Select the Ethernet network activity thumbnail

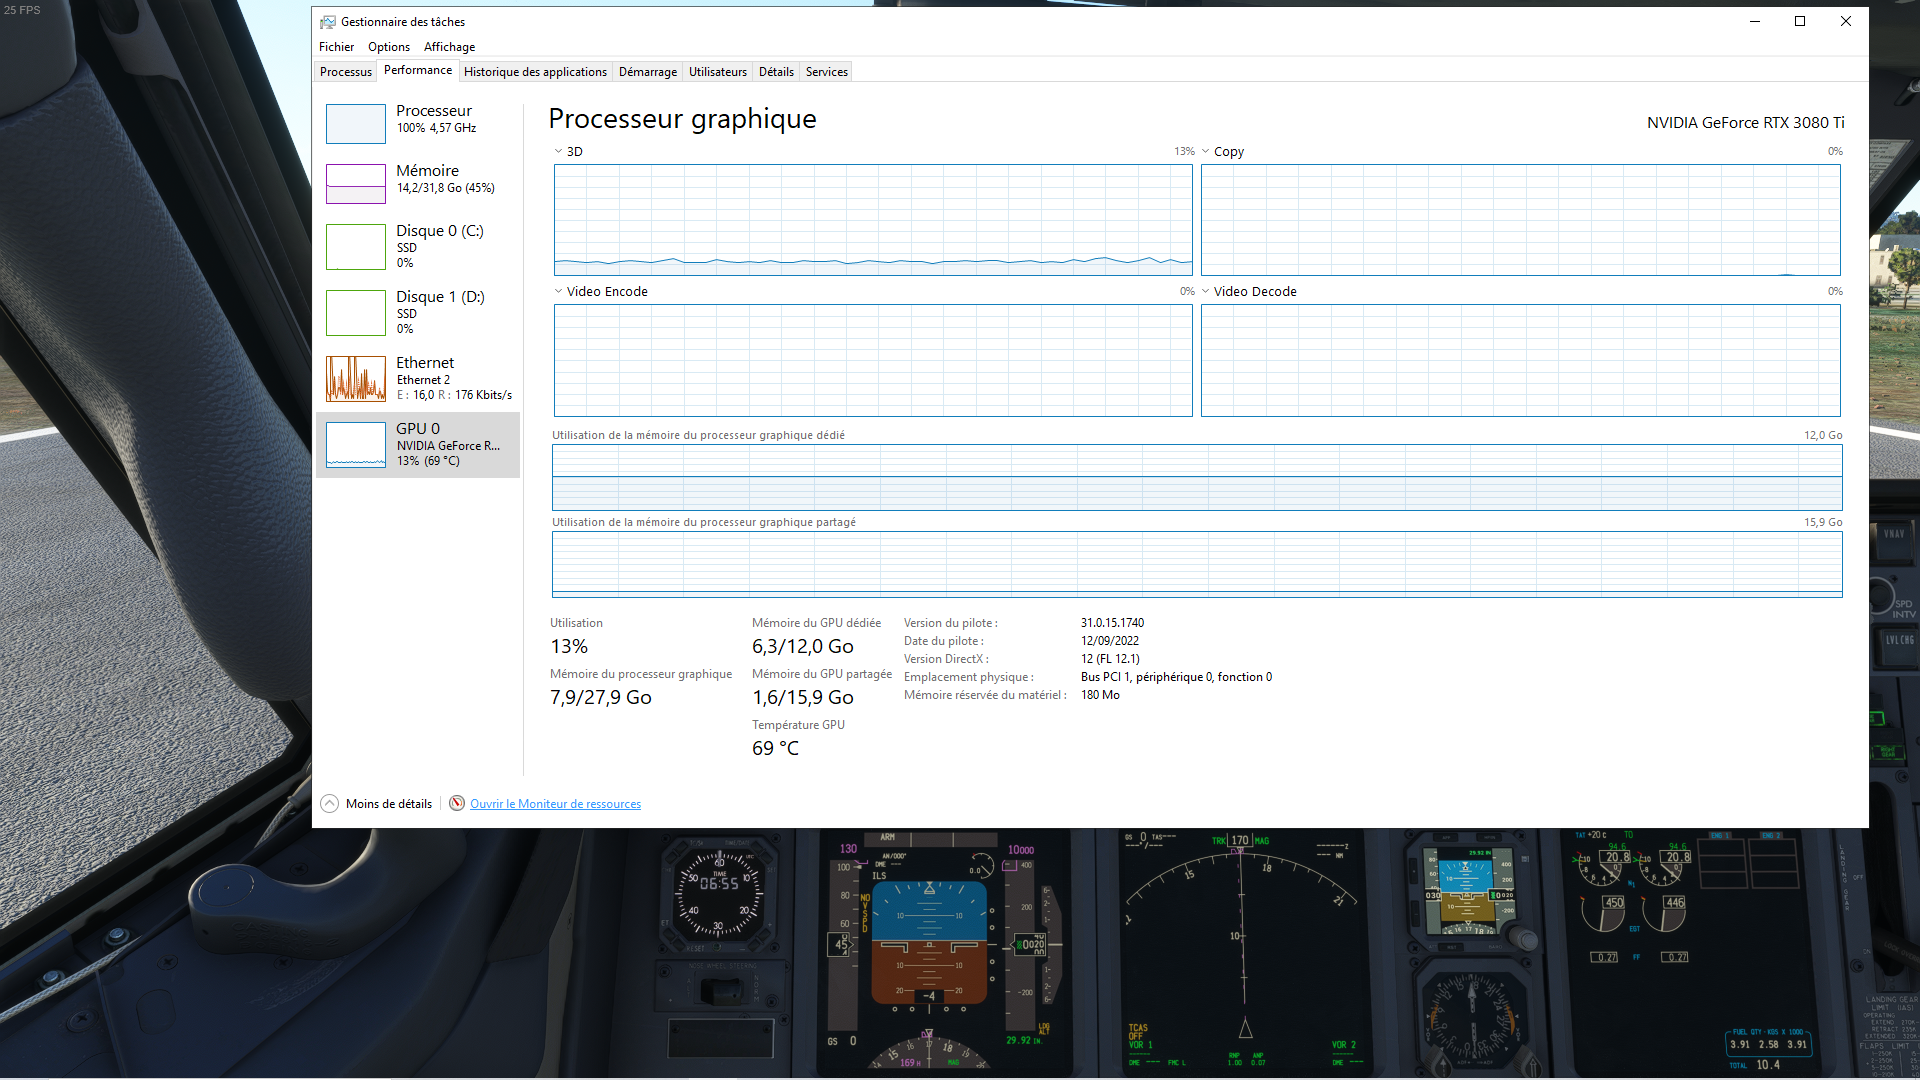(x=355, y=379)
